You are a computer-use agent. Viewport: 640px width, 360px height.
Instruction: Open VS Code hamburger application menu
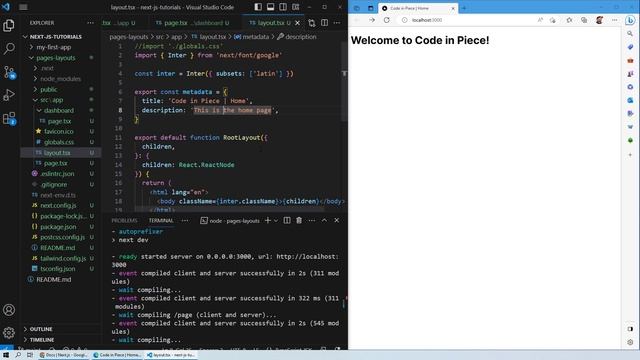(x=23, y=7)
